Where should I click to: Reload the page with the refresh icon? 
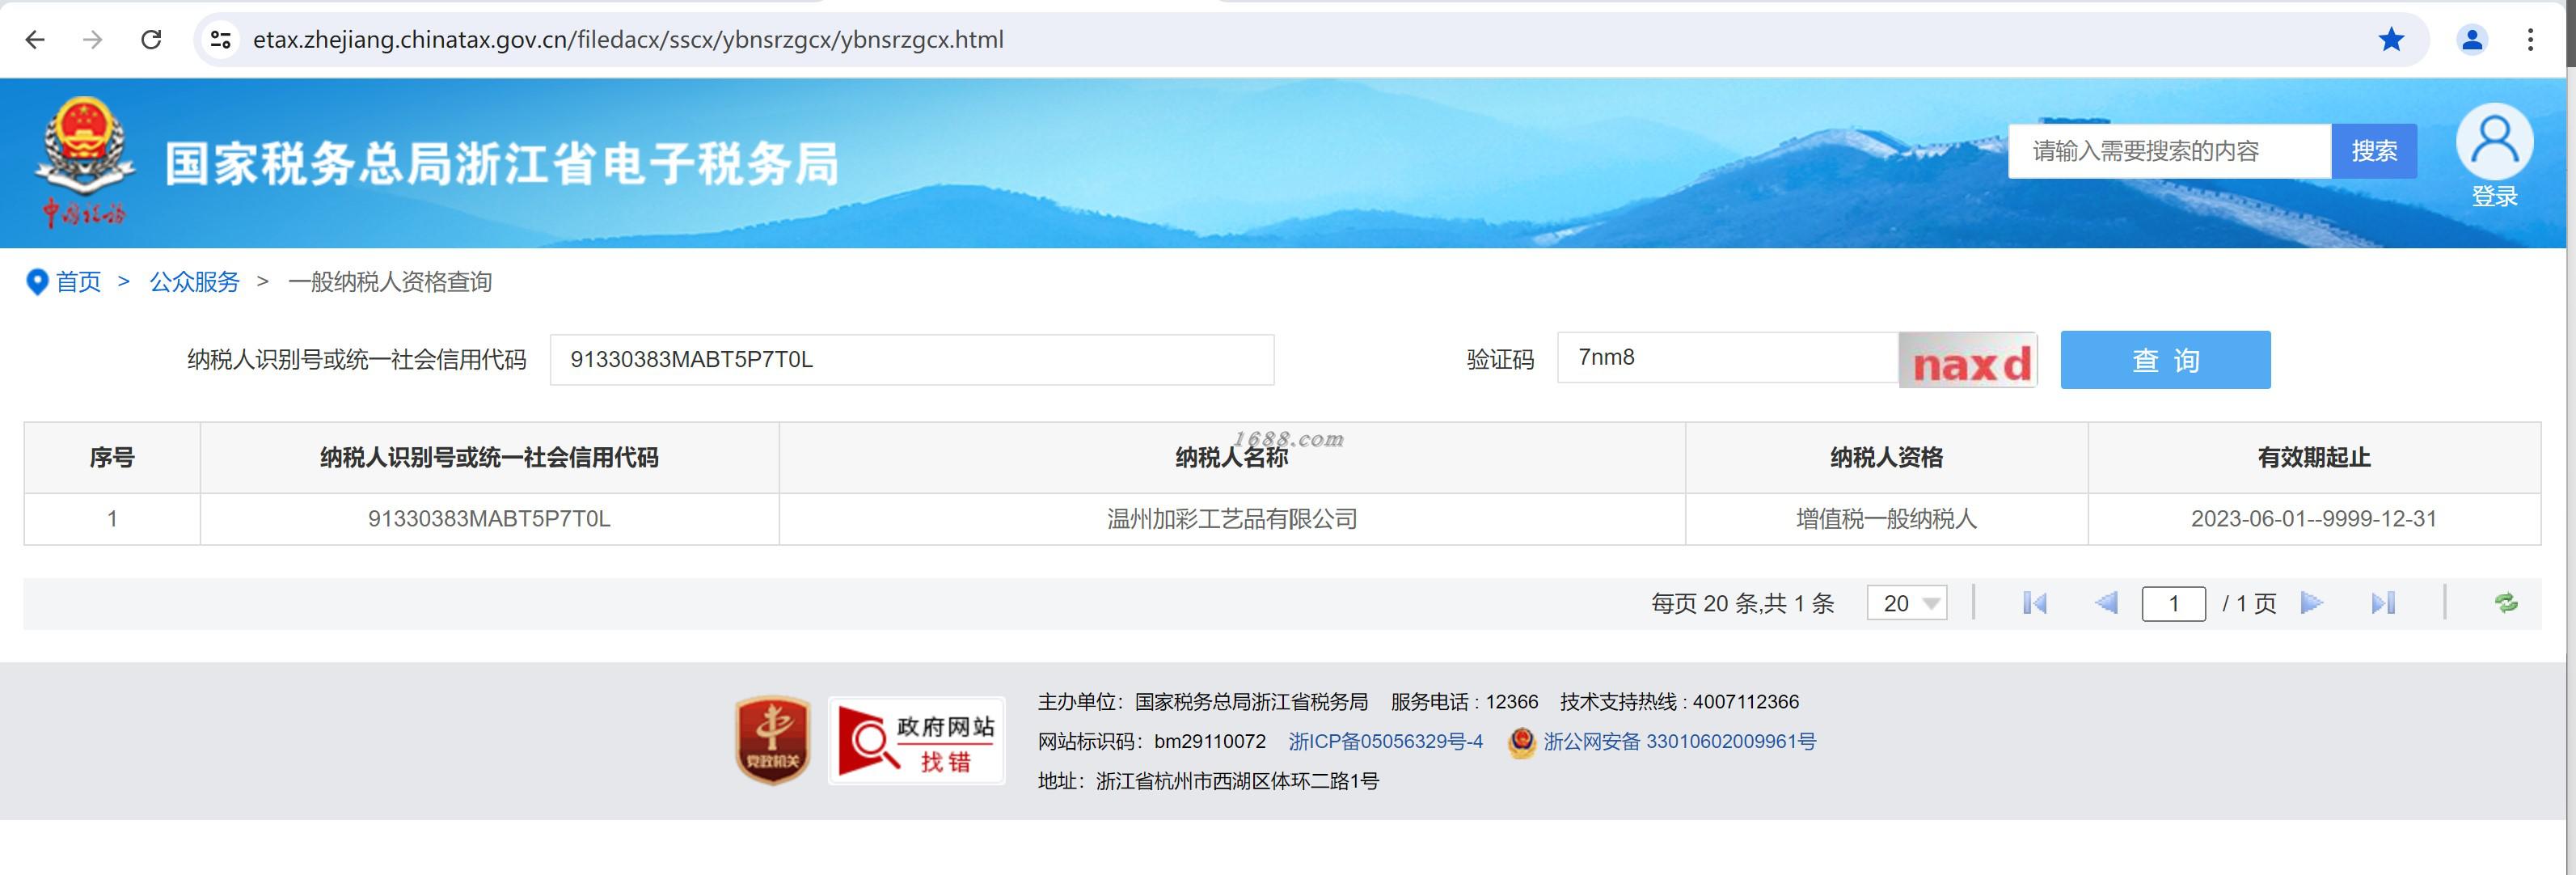coord(151,40)
